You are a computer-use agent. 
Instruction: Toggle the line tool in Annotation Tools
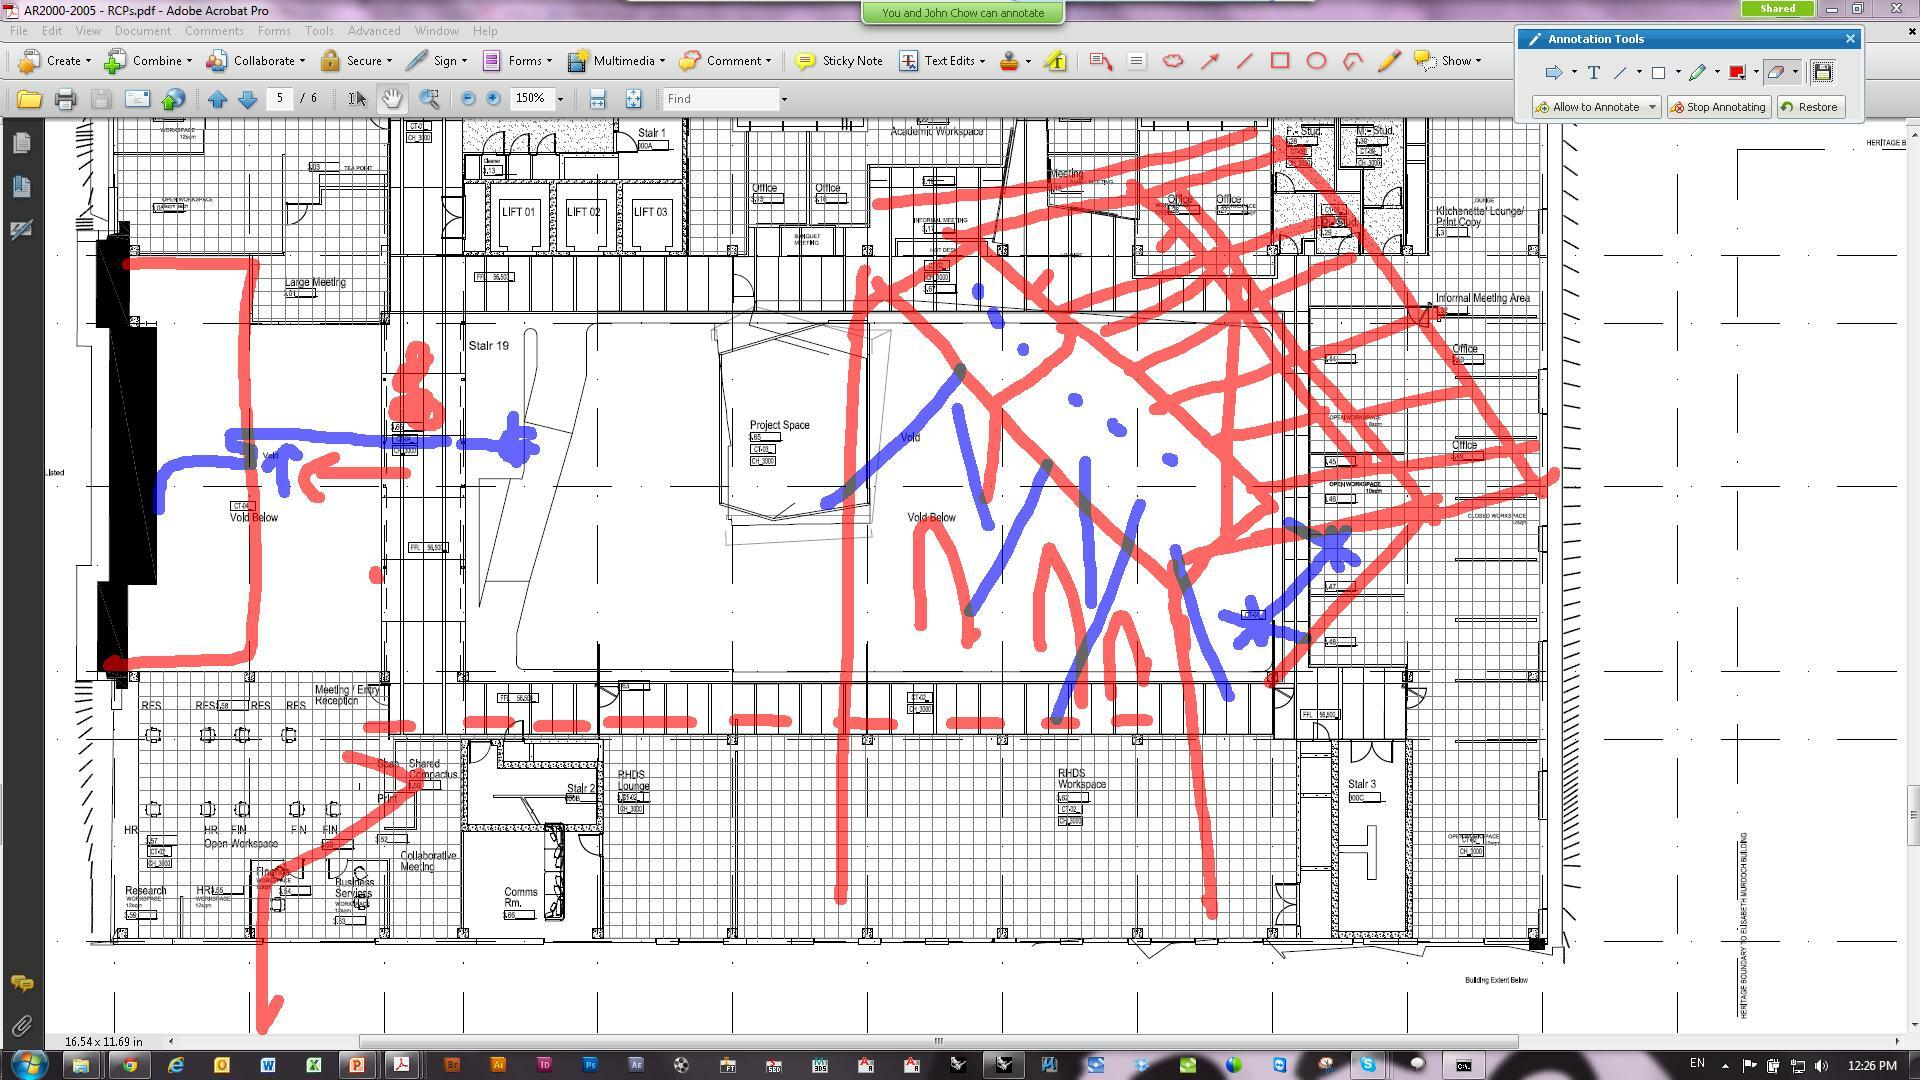pyautogui.click(x=1620, y=72)
